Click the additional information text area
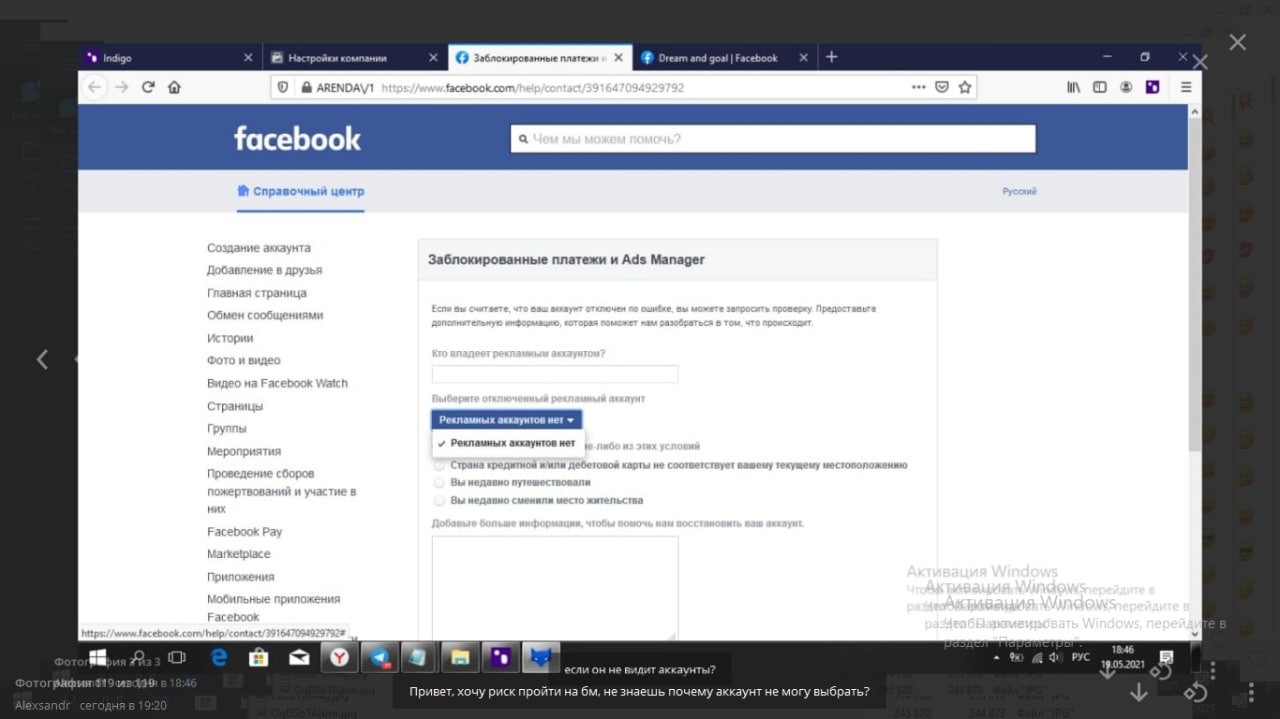 [555, 588]
